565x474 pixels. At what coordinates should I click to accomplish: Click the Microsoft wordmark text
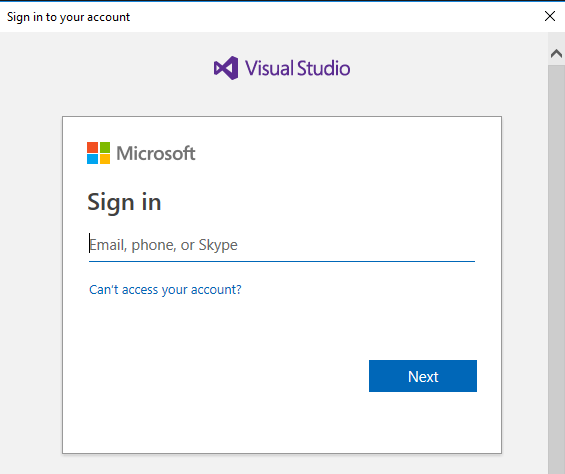coord(156,153)
